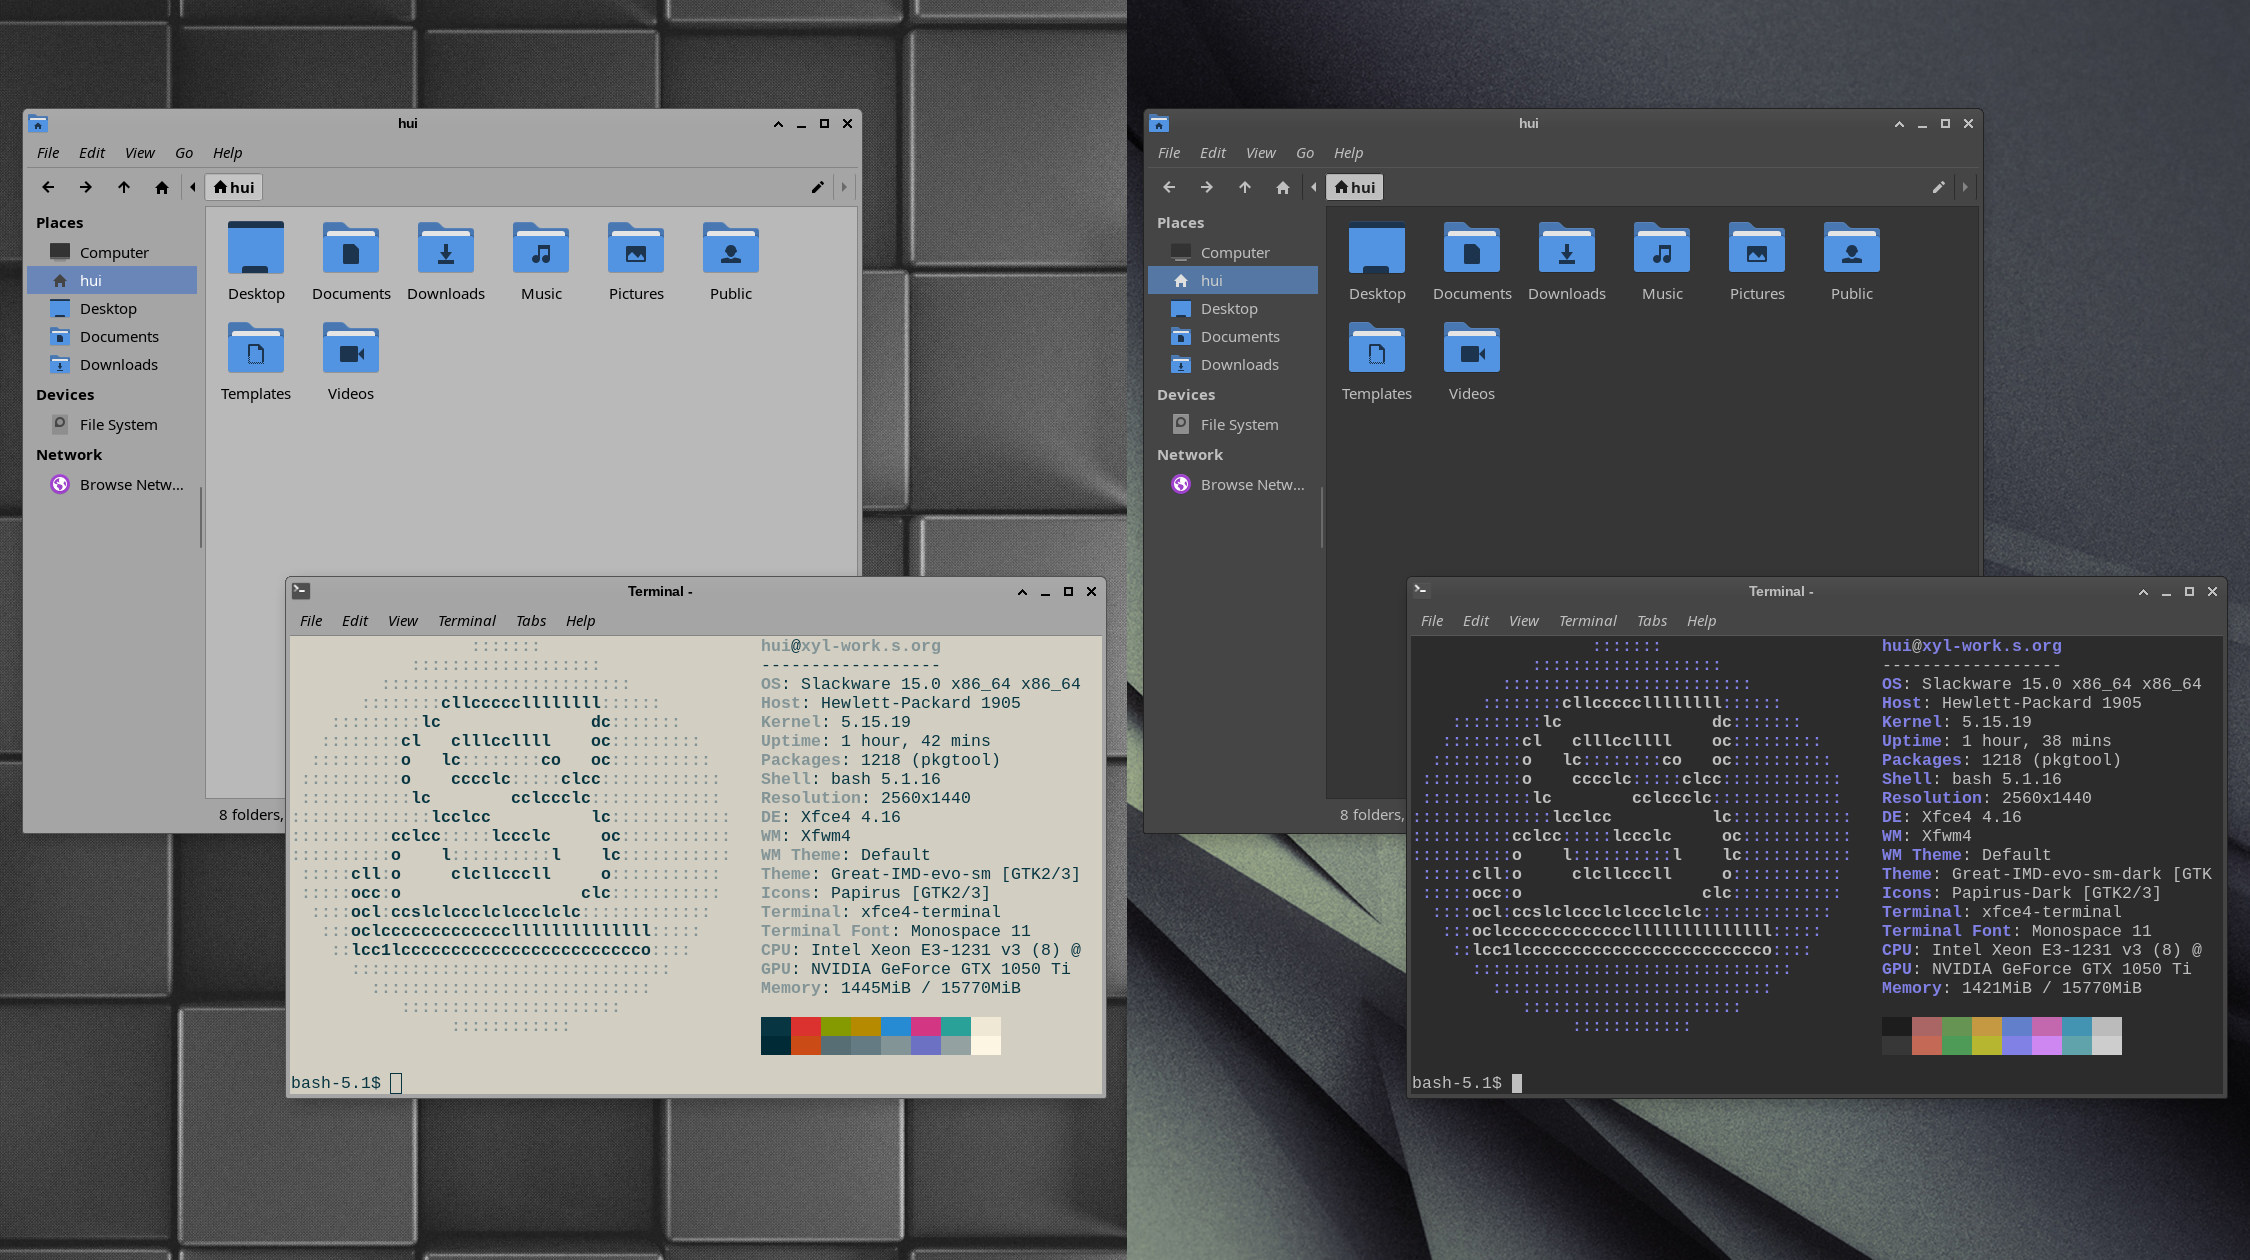Select Videos folder in dark file manager
Image resolution: width=2250 pixels, height=1260 pixels.
pyautogui.click(x=1472, y=361)
